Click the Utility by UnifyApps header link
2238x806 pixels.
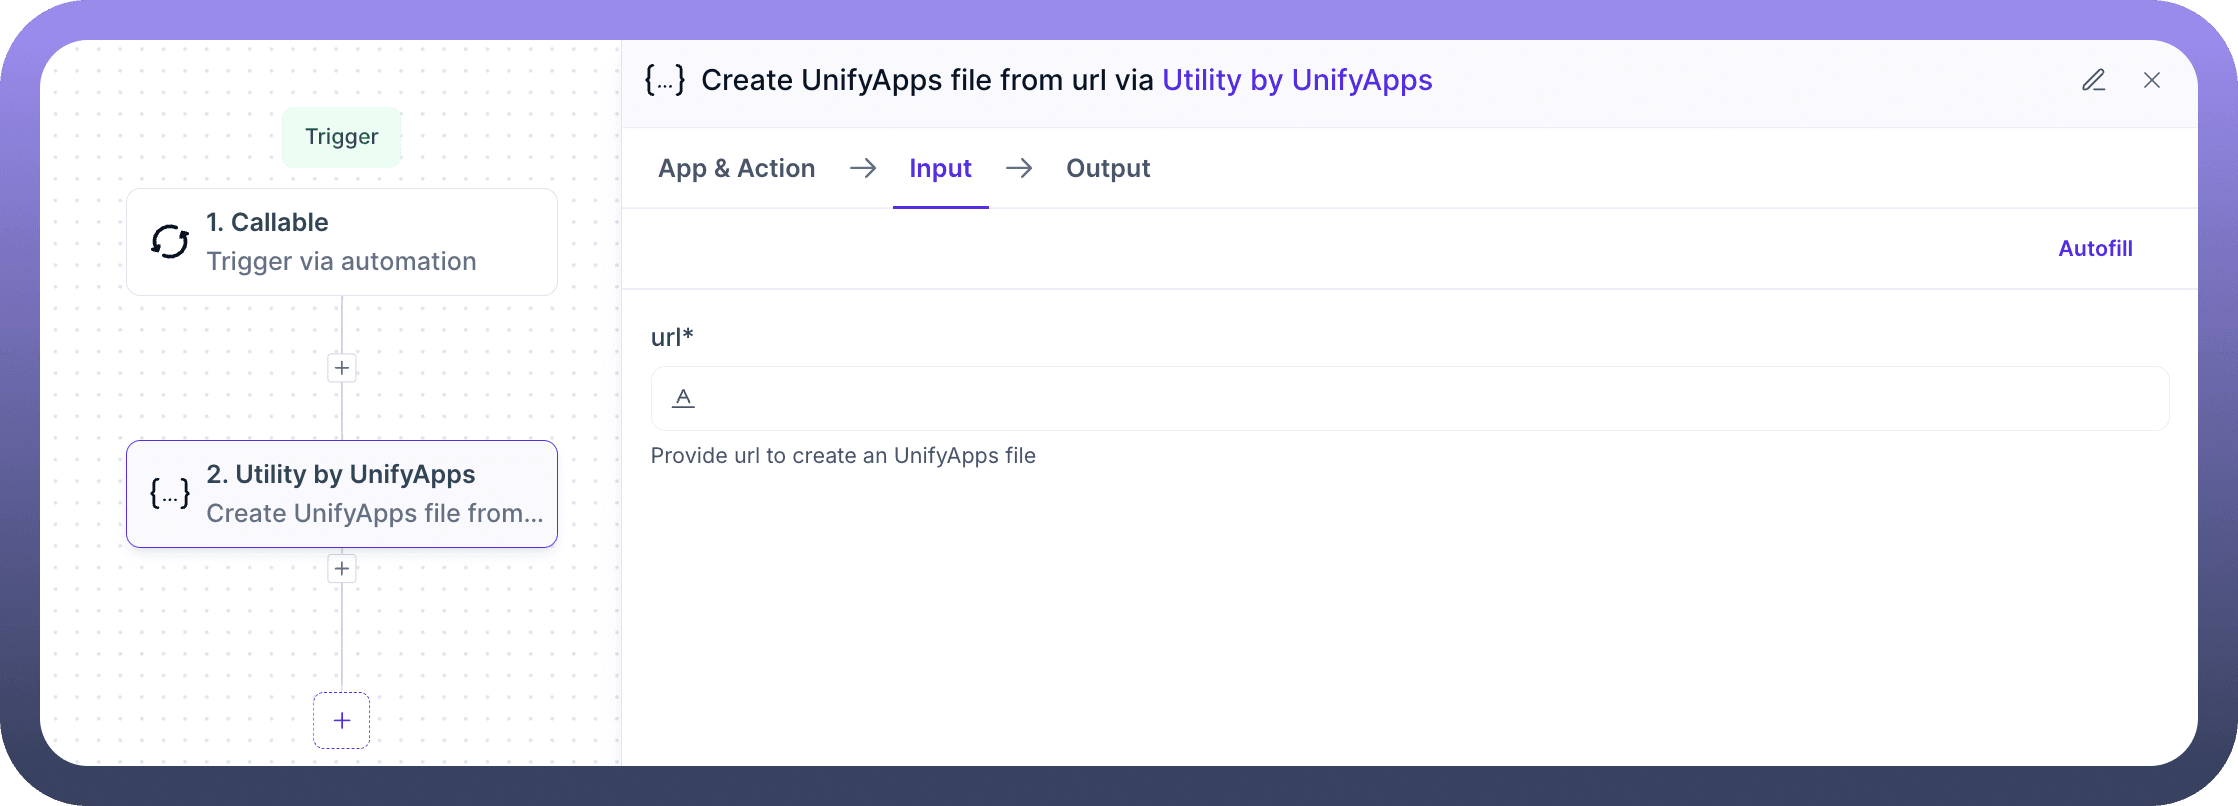click(1297, 80)
